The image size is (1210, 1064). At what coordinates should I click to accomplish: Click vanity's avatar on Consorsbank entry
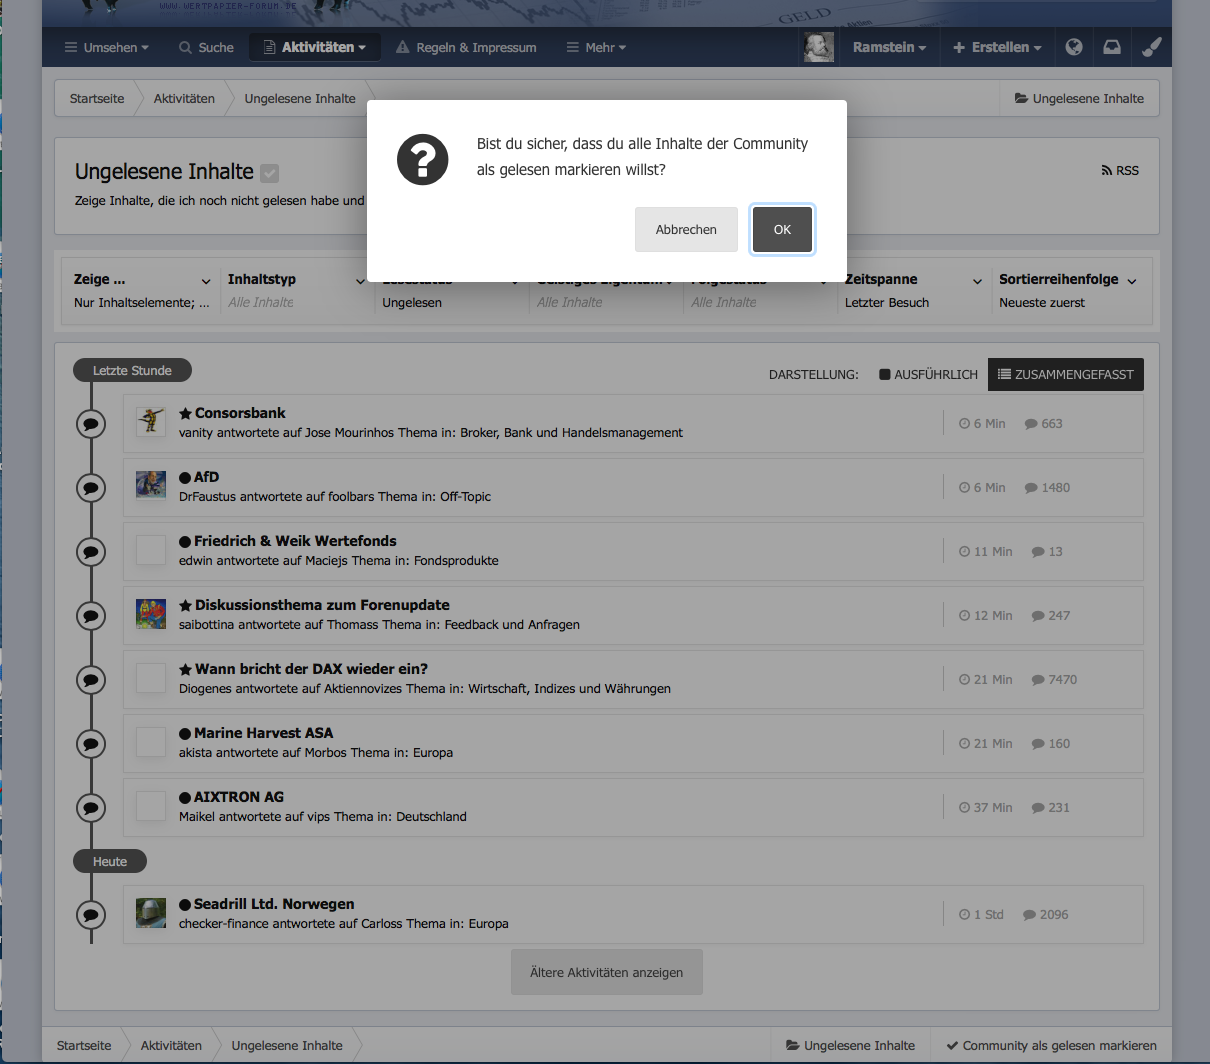click(151, 422)
